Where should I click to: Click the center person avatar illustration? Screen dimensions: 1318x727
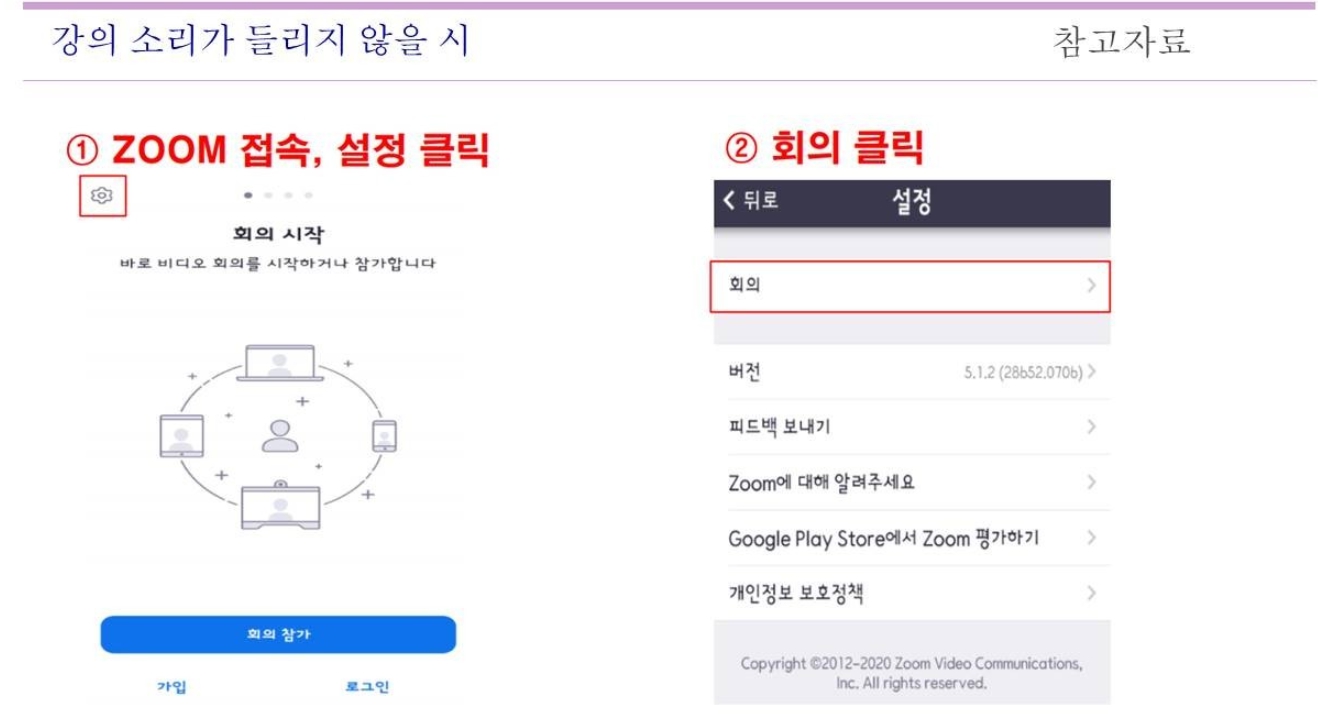(x=280, y=435)
